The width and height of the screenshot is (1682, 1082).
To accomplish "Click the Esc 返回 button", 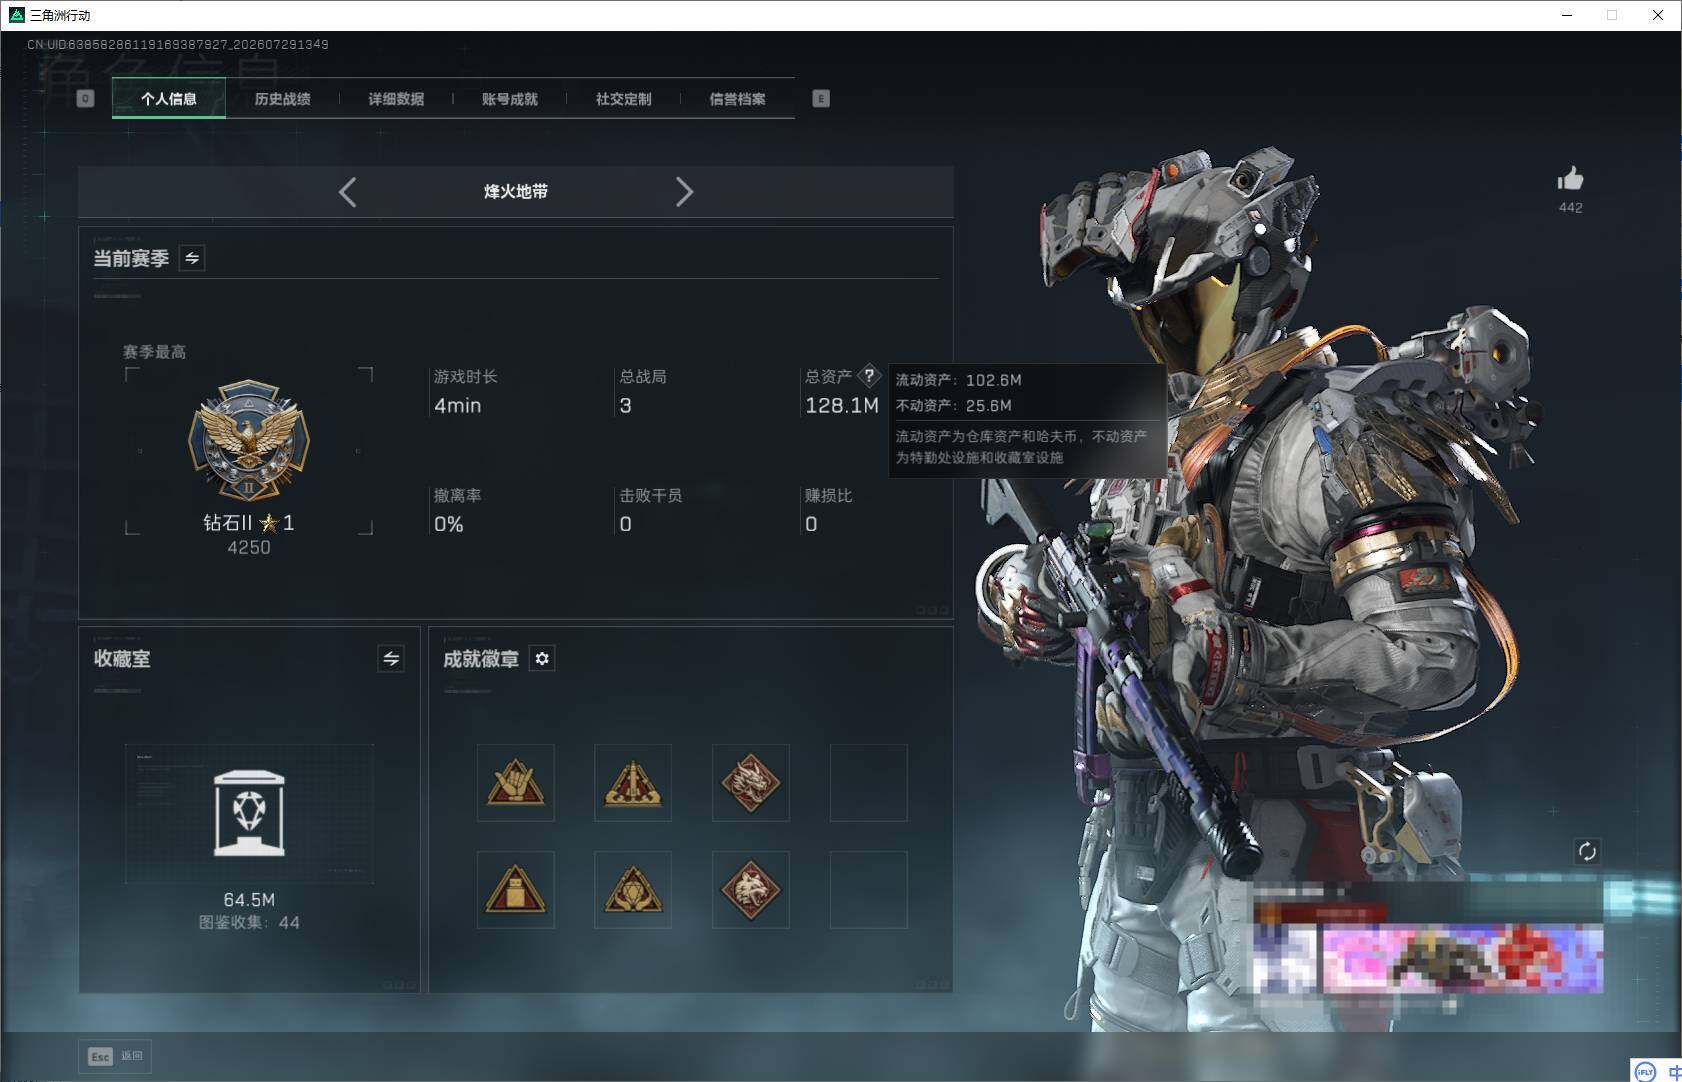I will [x=115, y=1056].
